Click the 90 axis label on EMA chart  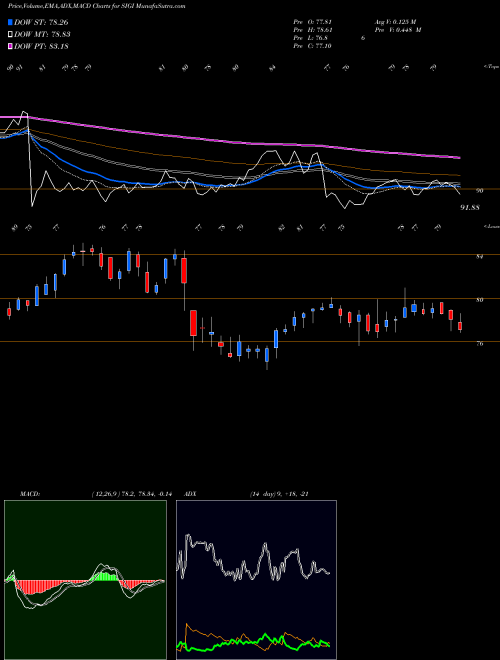(479, 191)
